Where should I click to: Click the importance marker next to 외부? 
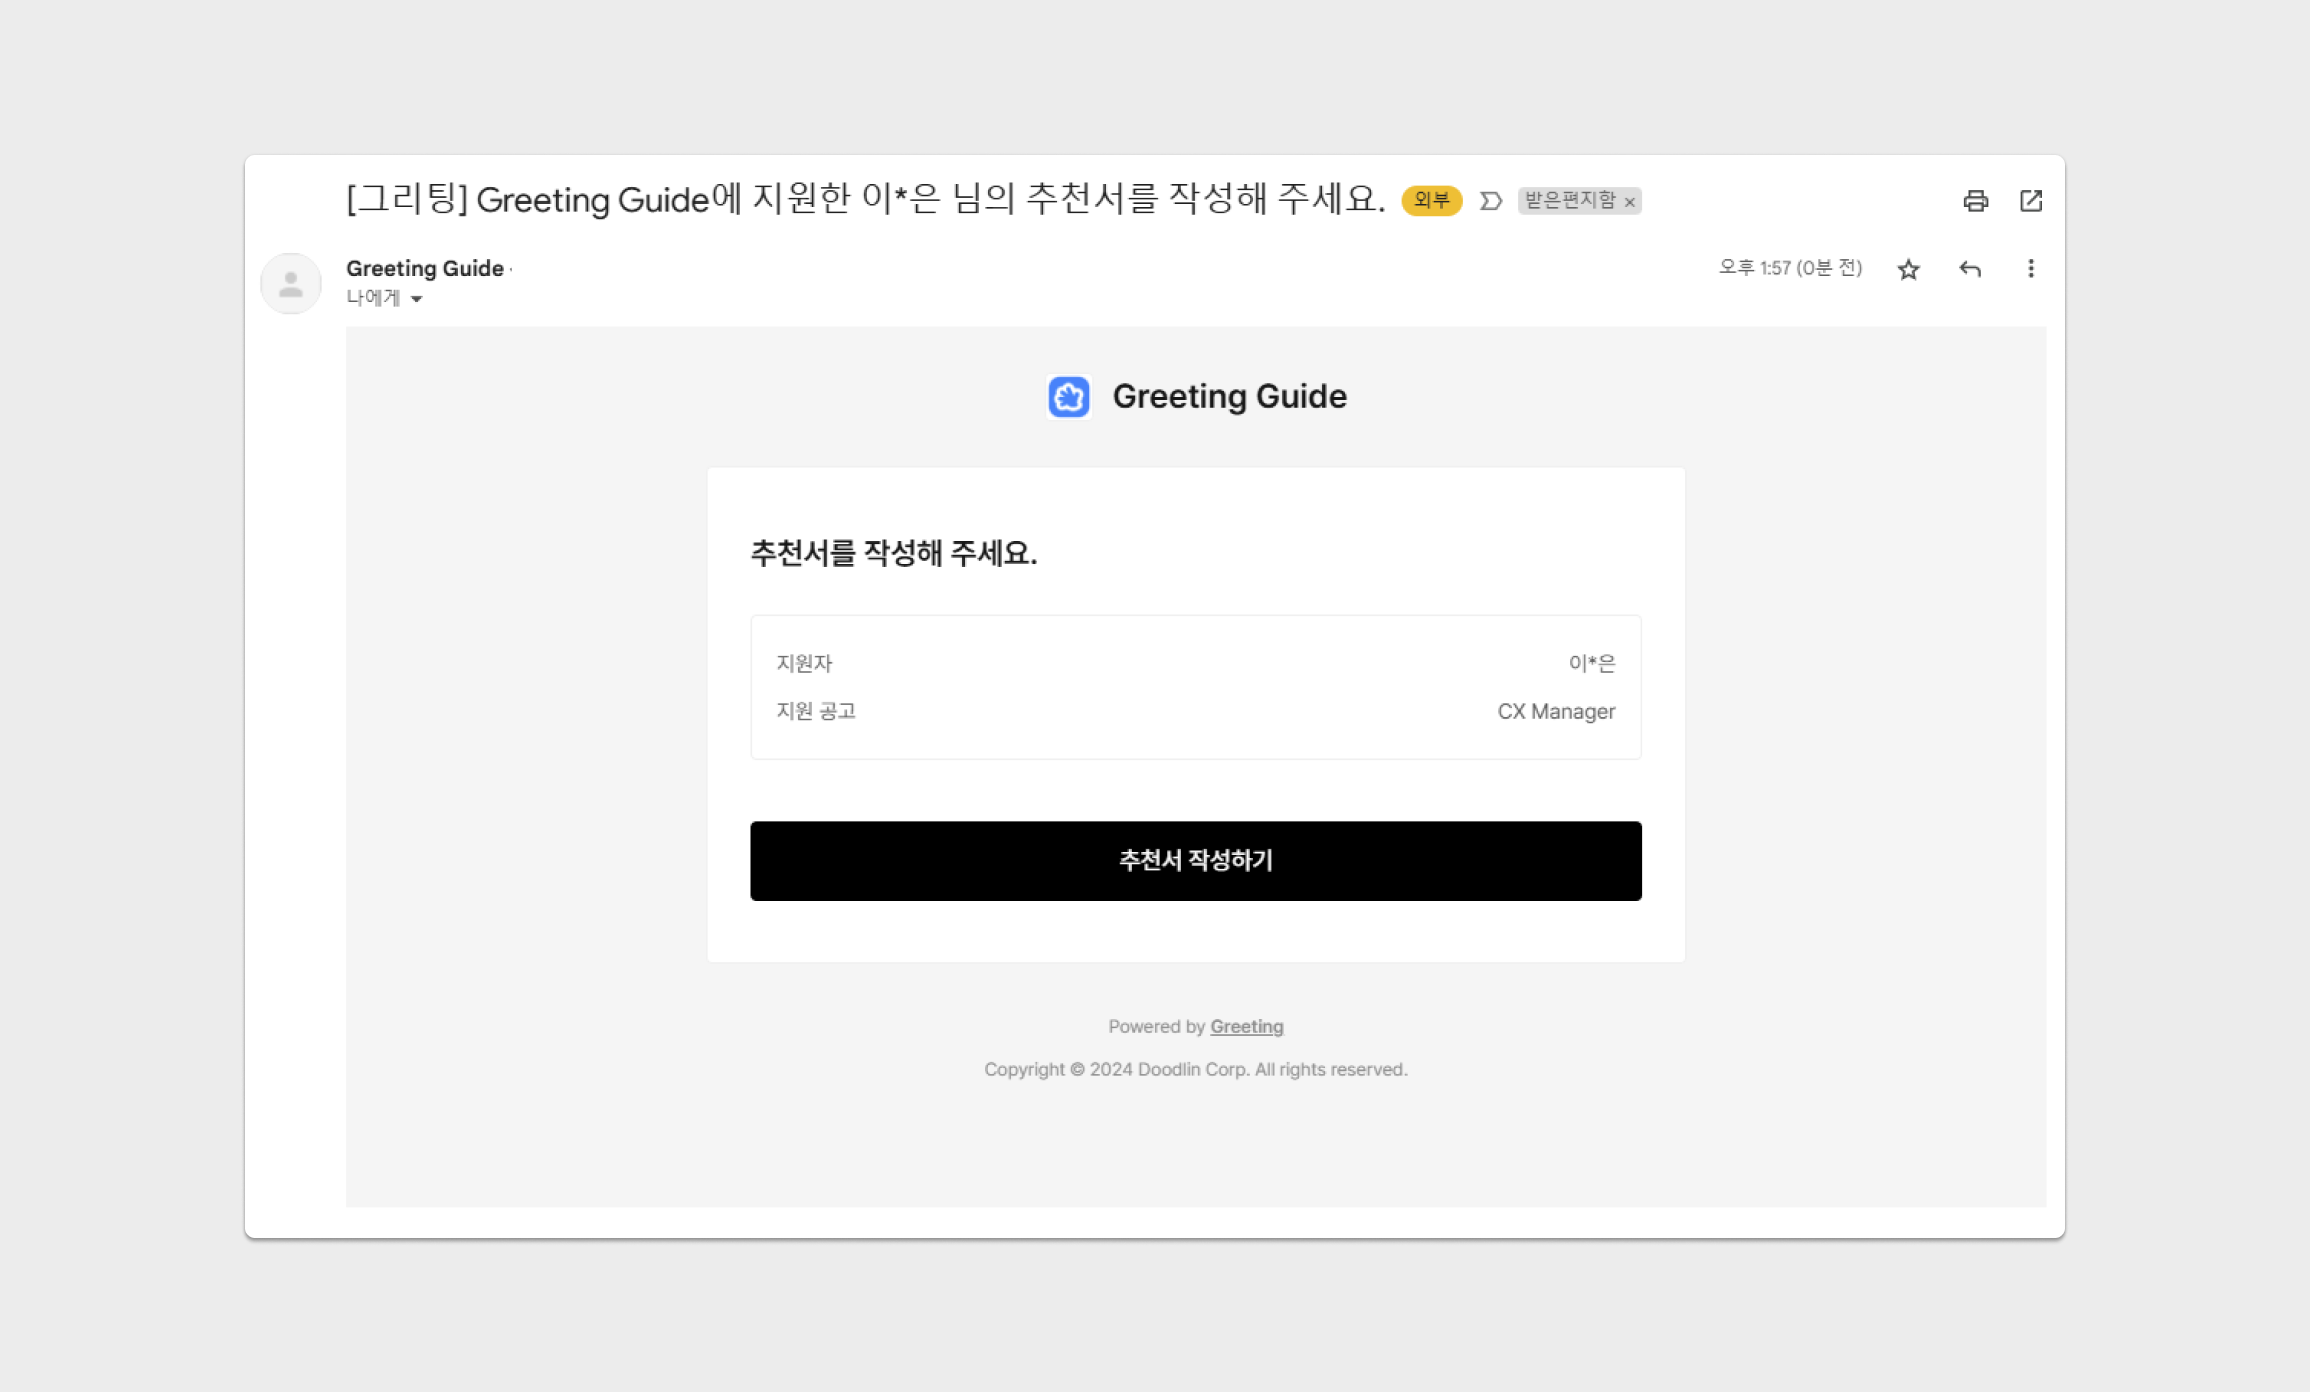pos(1490,201)
